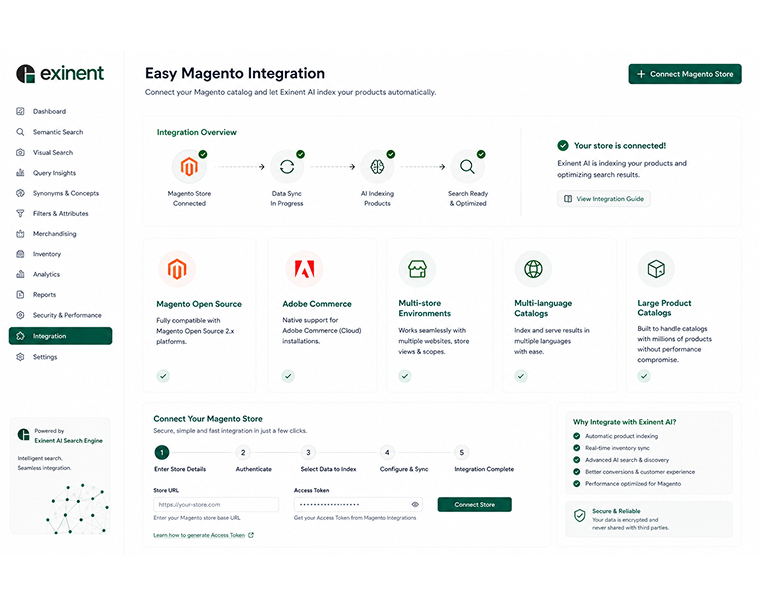Image resolution: width=759 pixels, height=606 pixels.
Task: Click checkmark under Multi-store Environments card
Action: point(405,376)
